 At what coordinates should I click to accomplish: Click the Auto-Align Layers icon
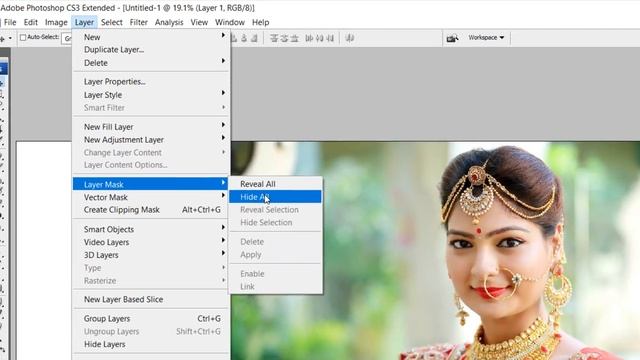point(350,38)
